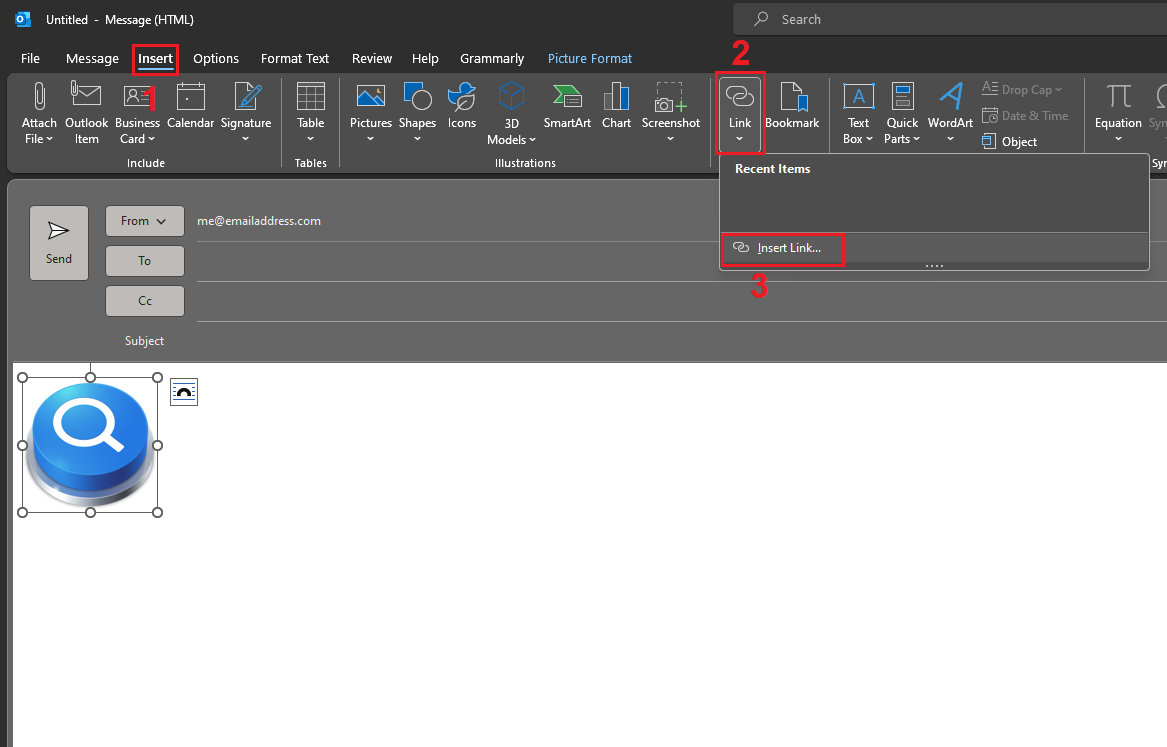Click the Cc button
Image resolution: width=1167 pixels, height=747 pixels.
click(x=144, y=300)
